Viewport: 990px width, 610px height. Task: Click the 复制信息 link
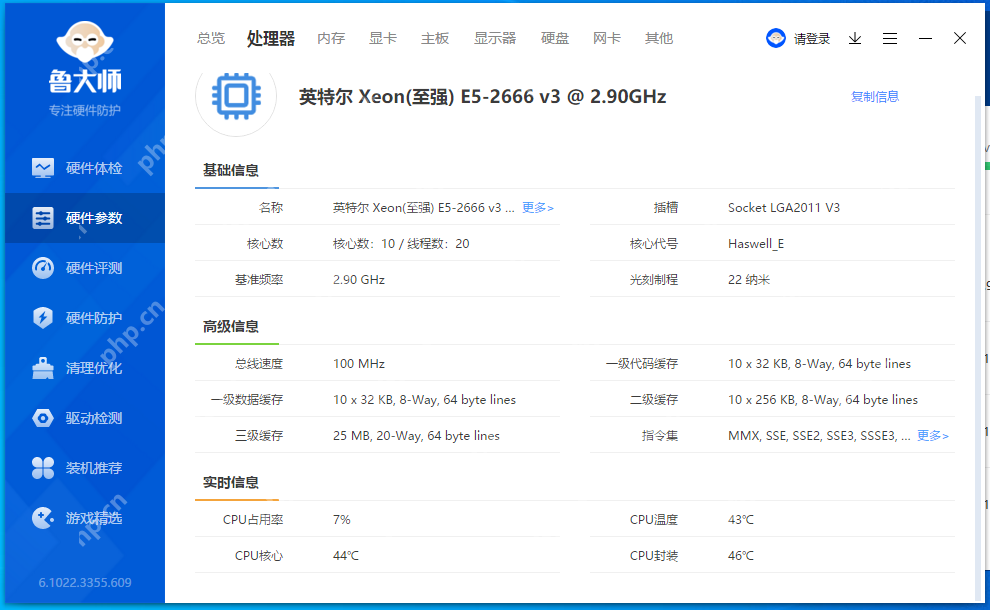874,96
